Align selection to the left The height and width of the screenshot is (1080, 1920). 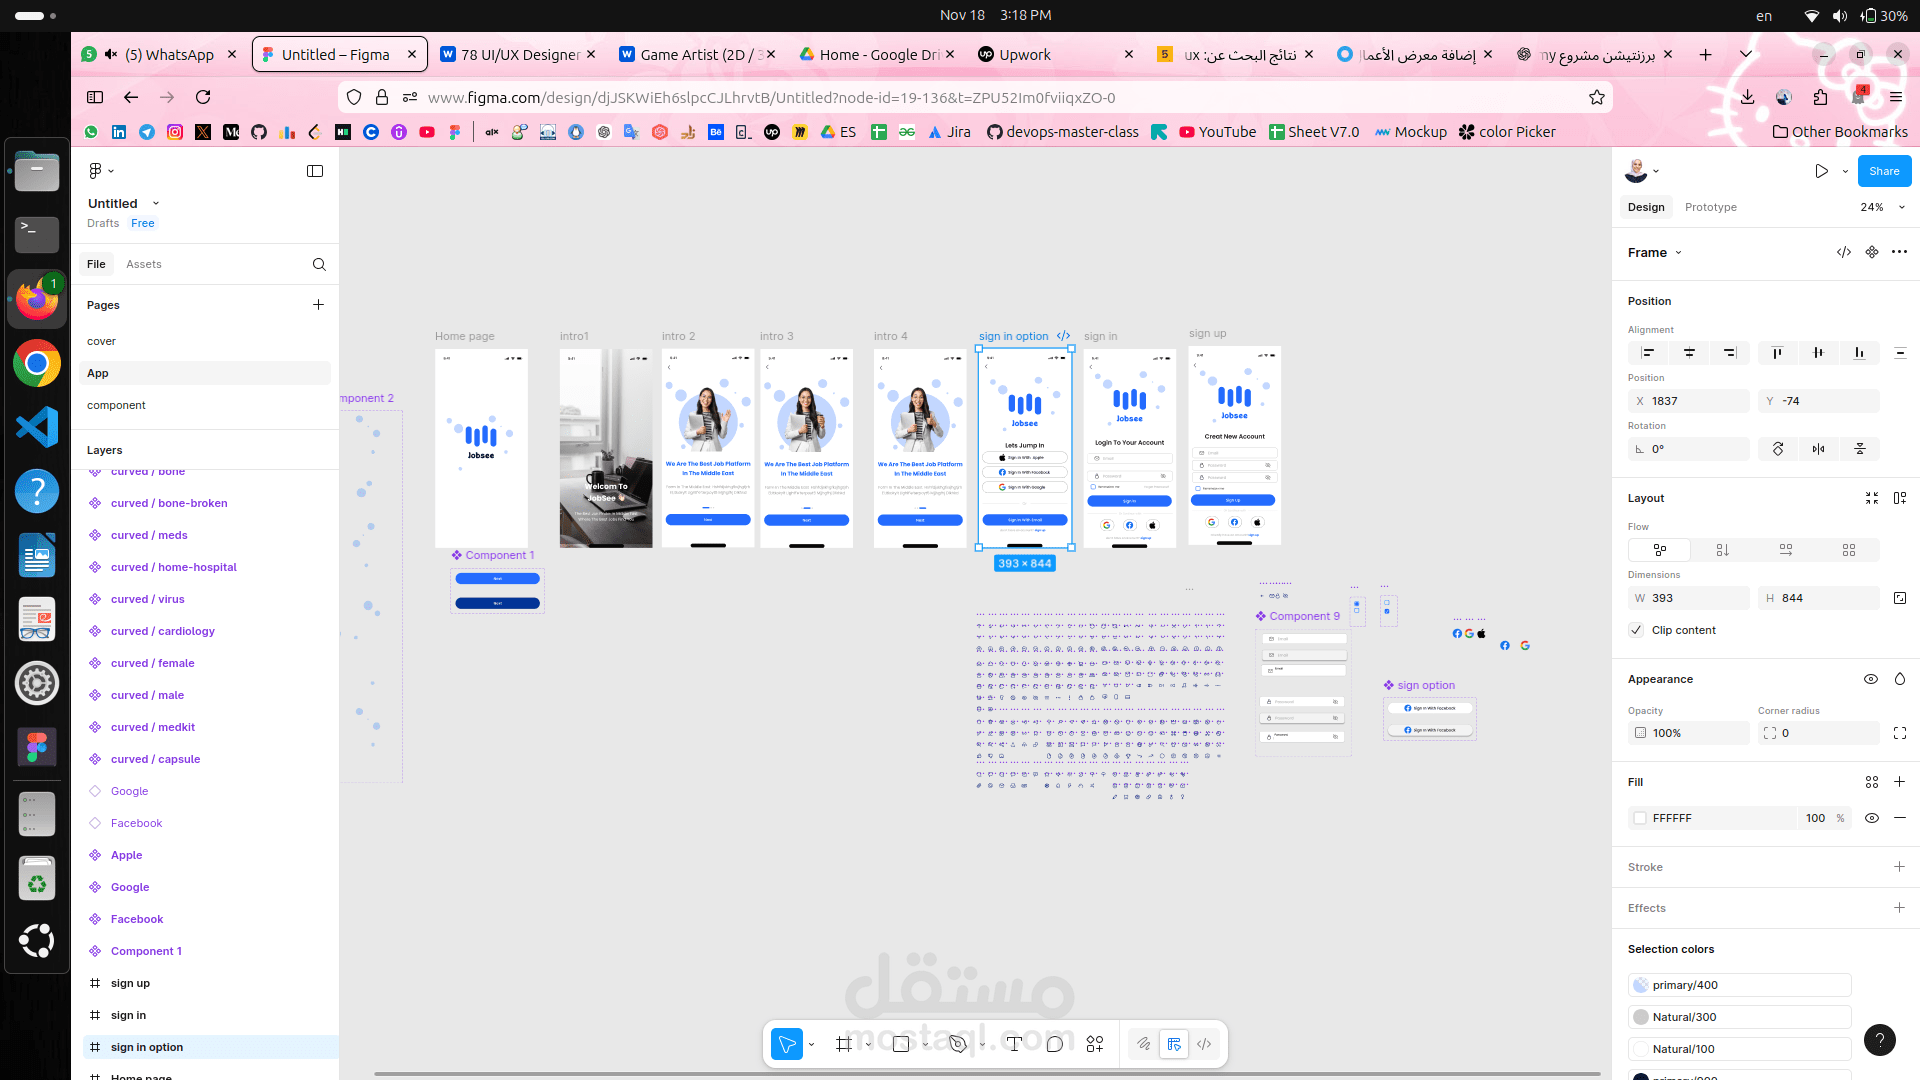click(1648, 353)
